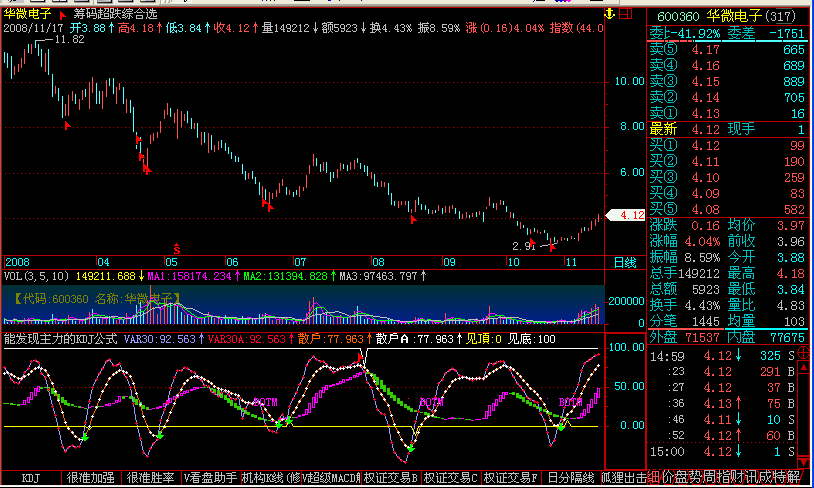Screen dimensions: 814x488
Task: Click the 特 tab in right panel
Action: point(779,477)
